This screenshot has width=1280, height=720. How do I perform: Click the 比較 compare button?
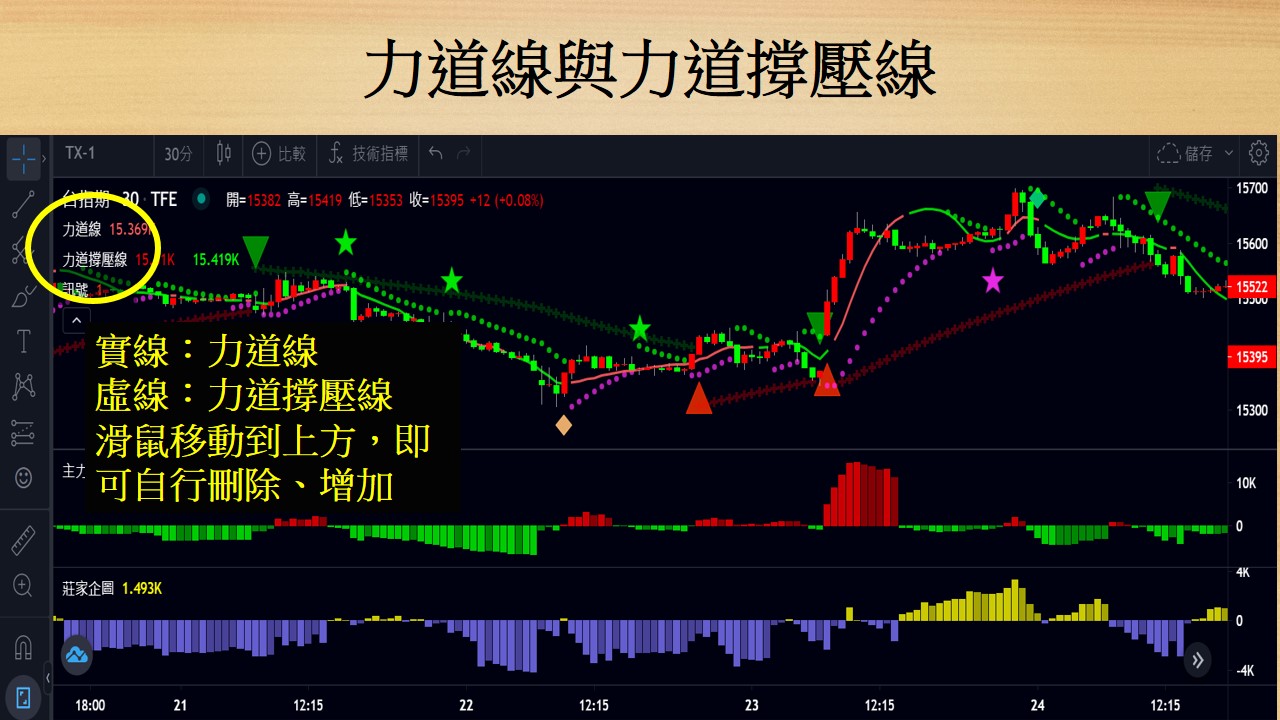pyautogui.click(x=278, y=155)
